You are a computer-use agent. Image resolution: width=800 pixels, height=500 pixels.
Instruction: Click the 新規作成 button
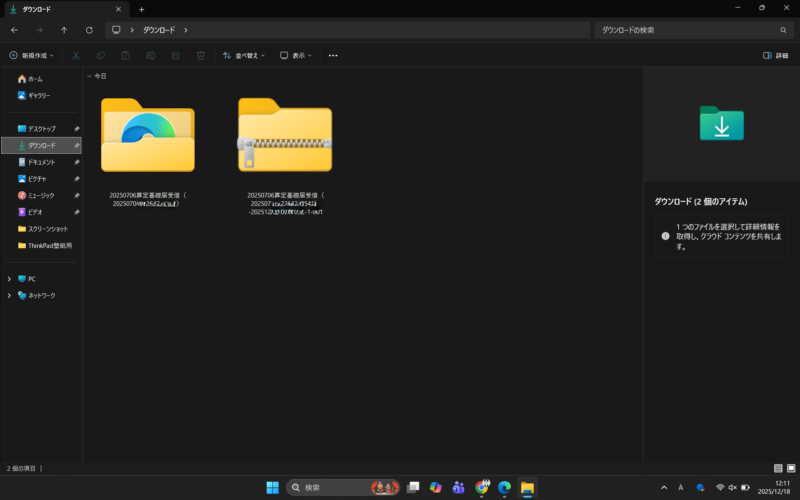point(32,56)
